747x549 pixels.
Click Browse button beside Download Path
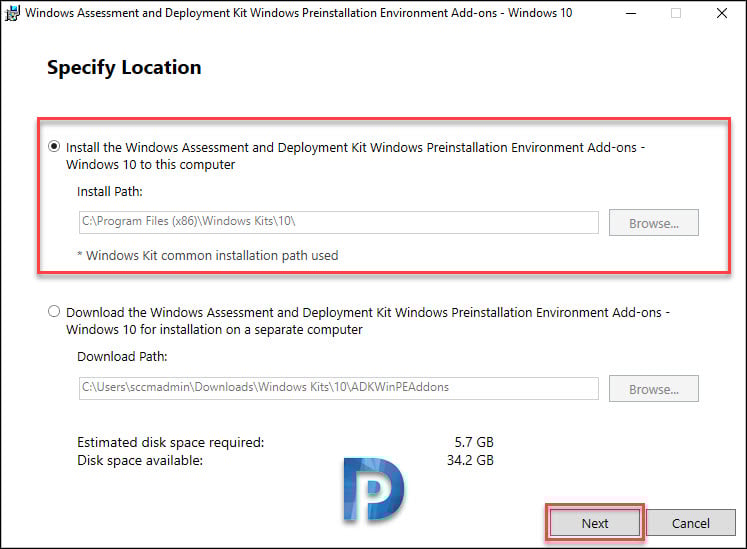[654, 388]
